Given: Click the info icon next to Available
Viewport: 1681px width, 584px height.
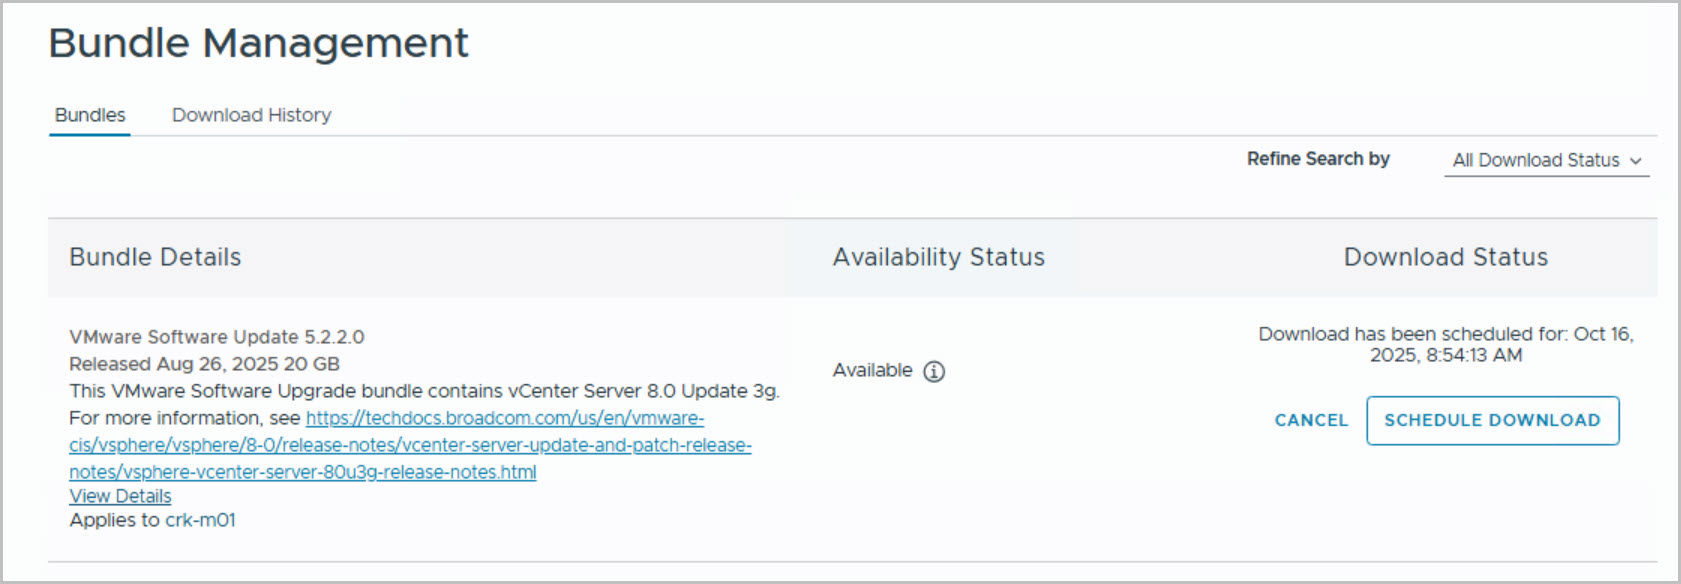Looking at the screenshot, I should (934, 371).
